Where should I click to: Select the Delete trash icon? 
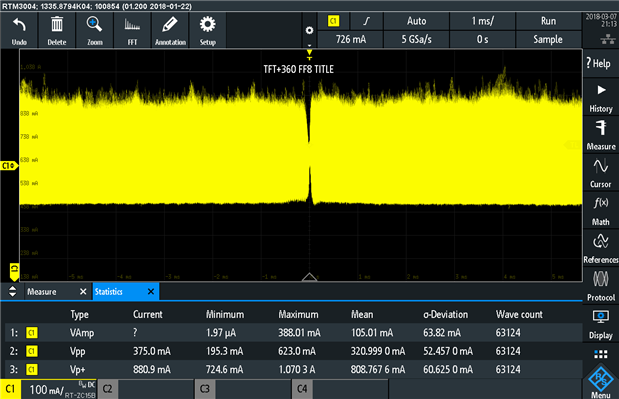(57, 30)
